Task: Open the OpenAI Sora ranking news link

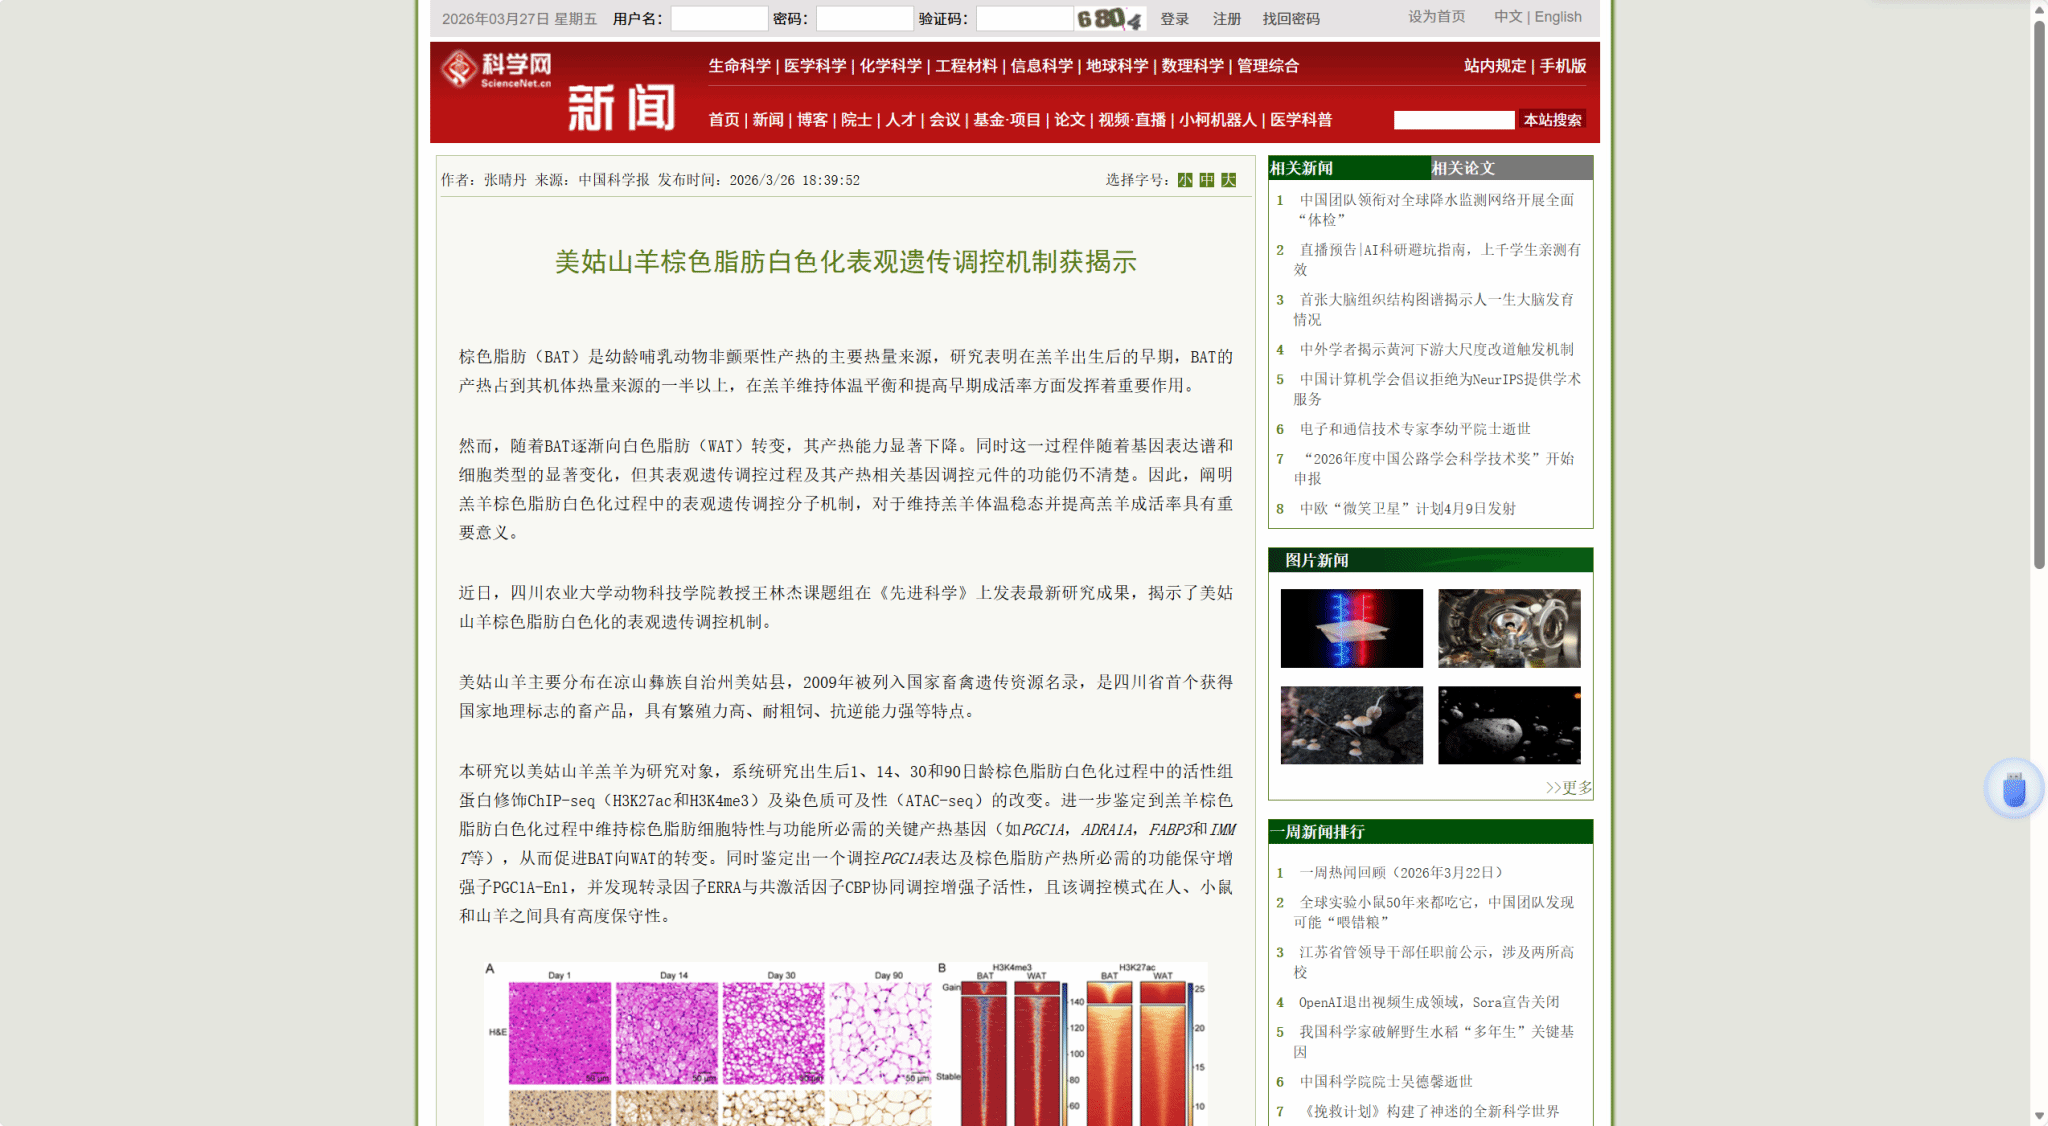Action: coord(1428,1002)
